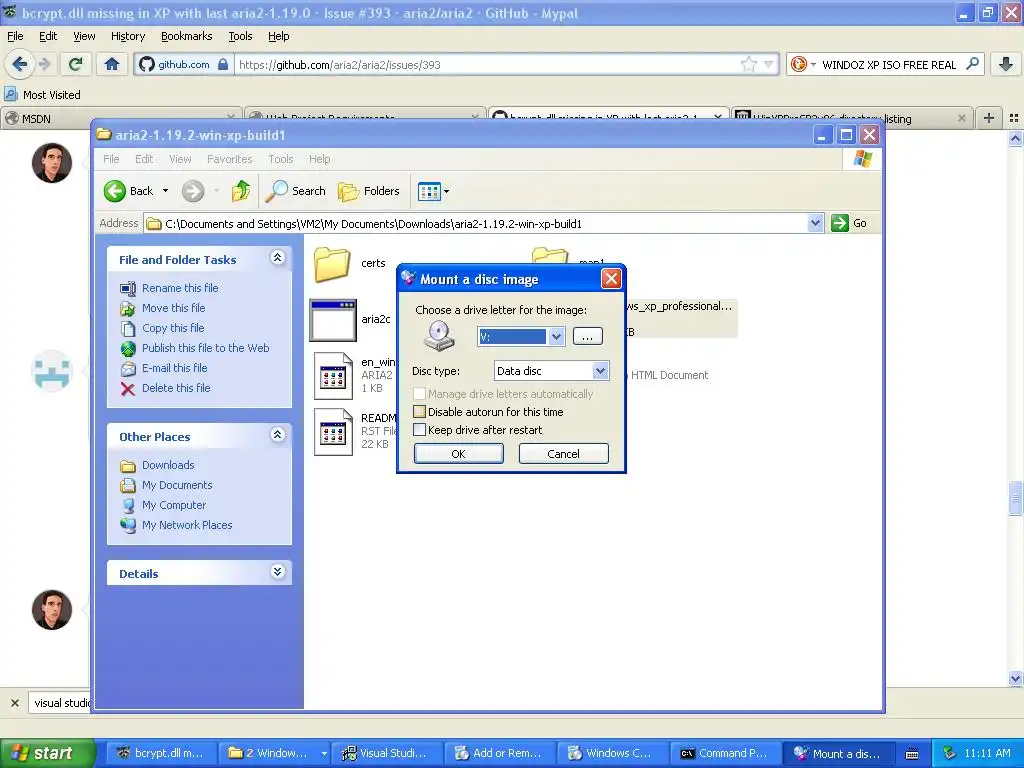The width and height of the screenshot is (1024, 768).
Task: Click the browser page vertical scrollbar thumb
Action: click(x=1015, y=498)
